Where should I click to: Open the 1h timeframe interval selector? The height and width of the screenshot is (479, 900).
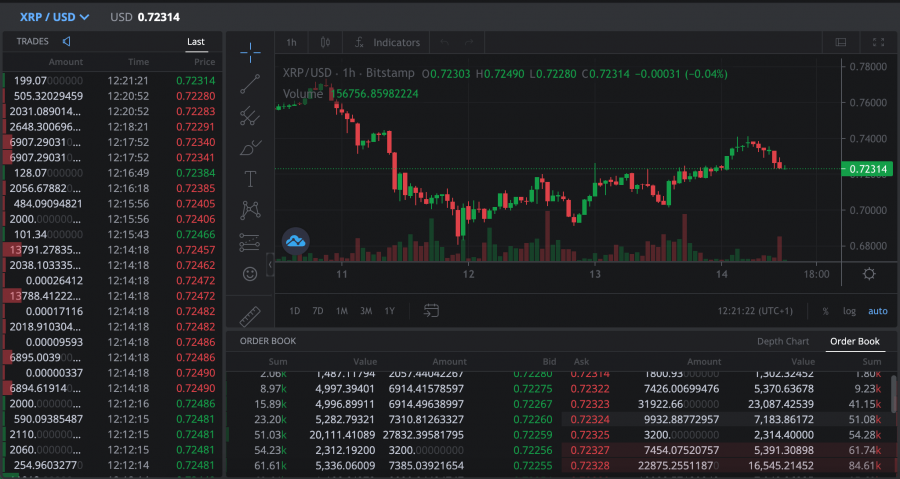click(x=291, y=43)
